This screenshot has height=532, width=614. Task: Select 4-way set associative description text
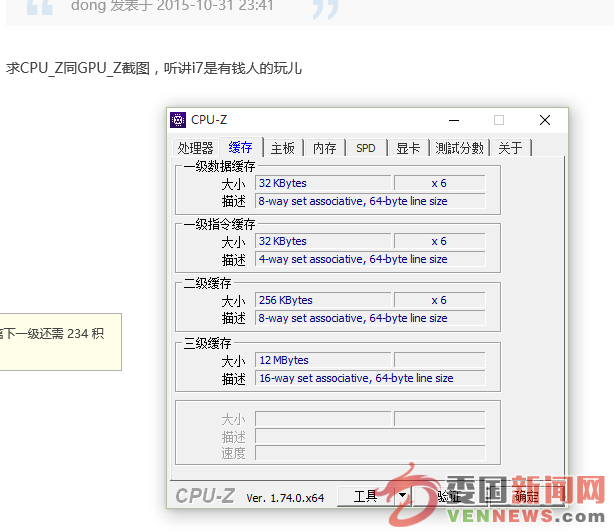tap(370, 259)
